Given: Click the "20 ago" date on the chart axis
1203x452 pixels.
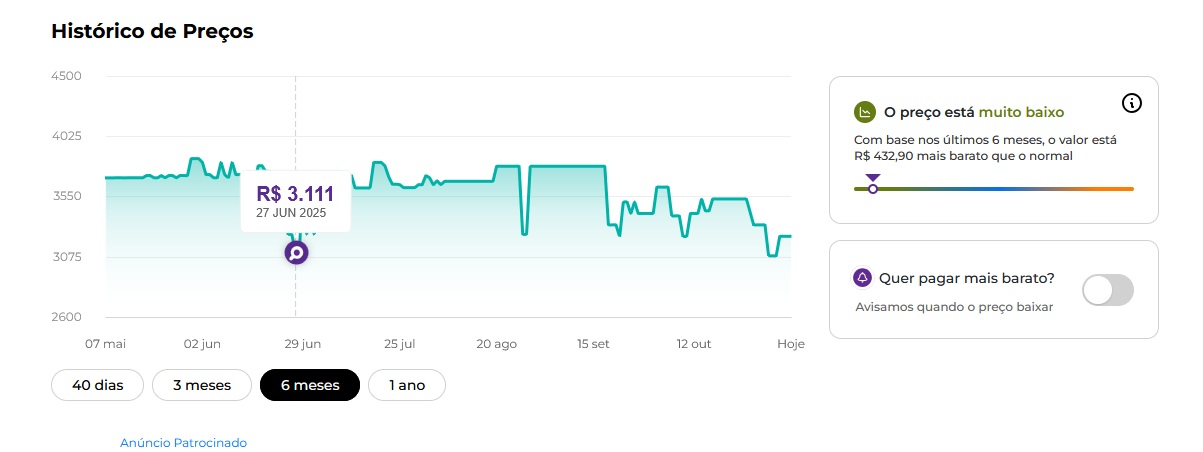Looking at the screenshot, I should (x=496, y=344).
